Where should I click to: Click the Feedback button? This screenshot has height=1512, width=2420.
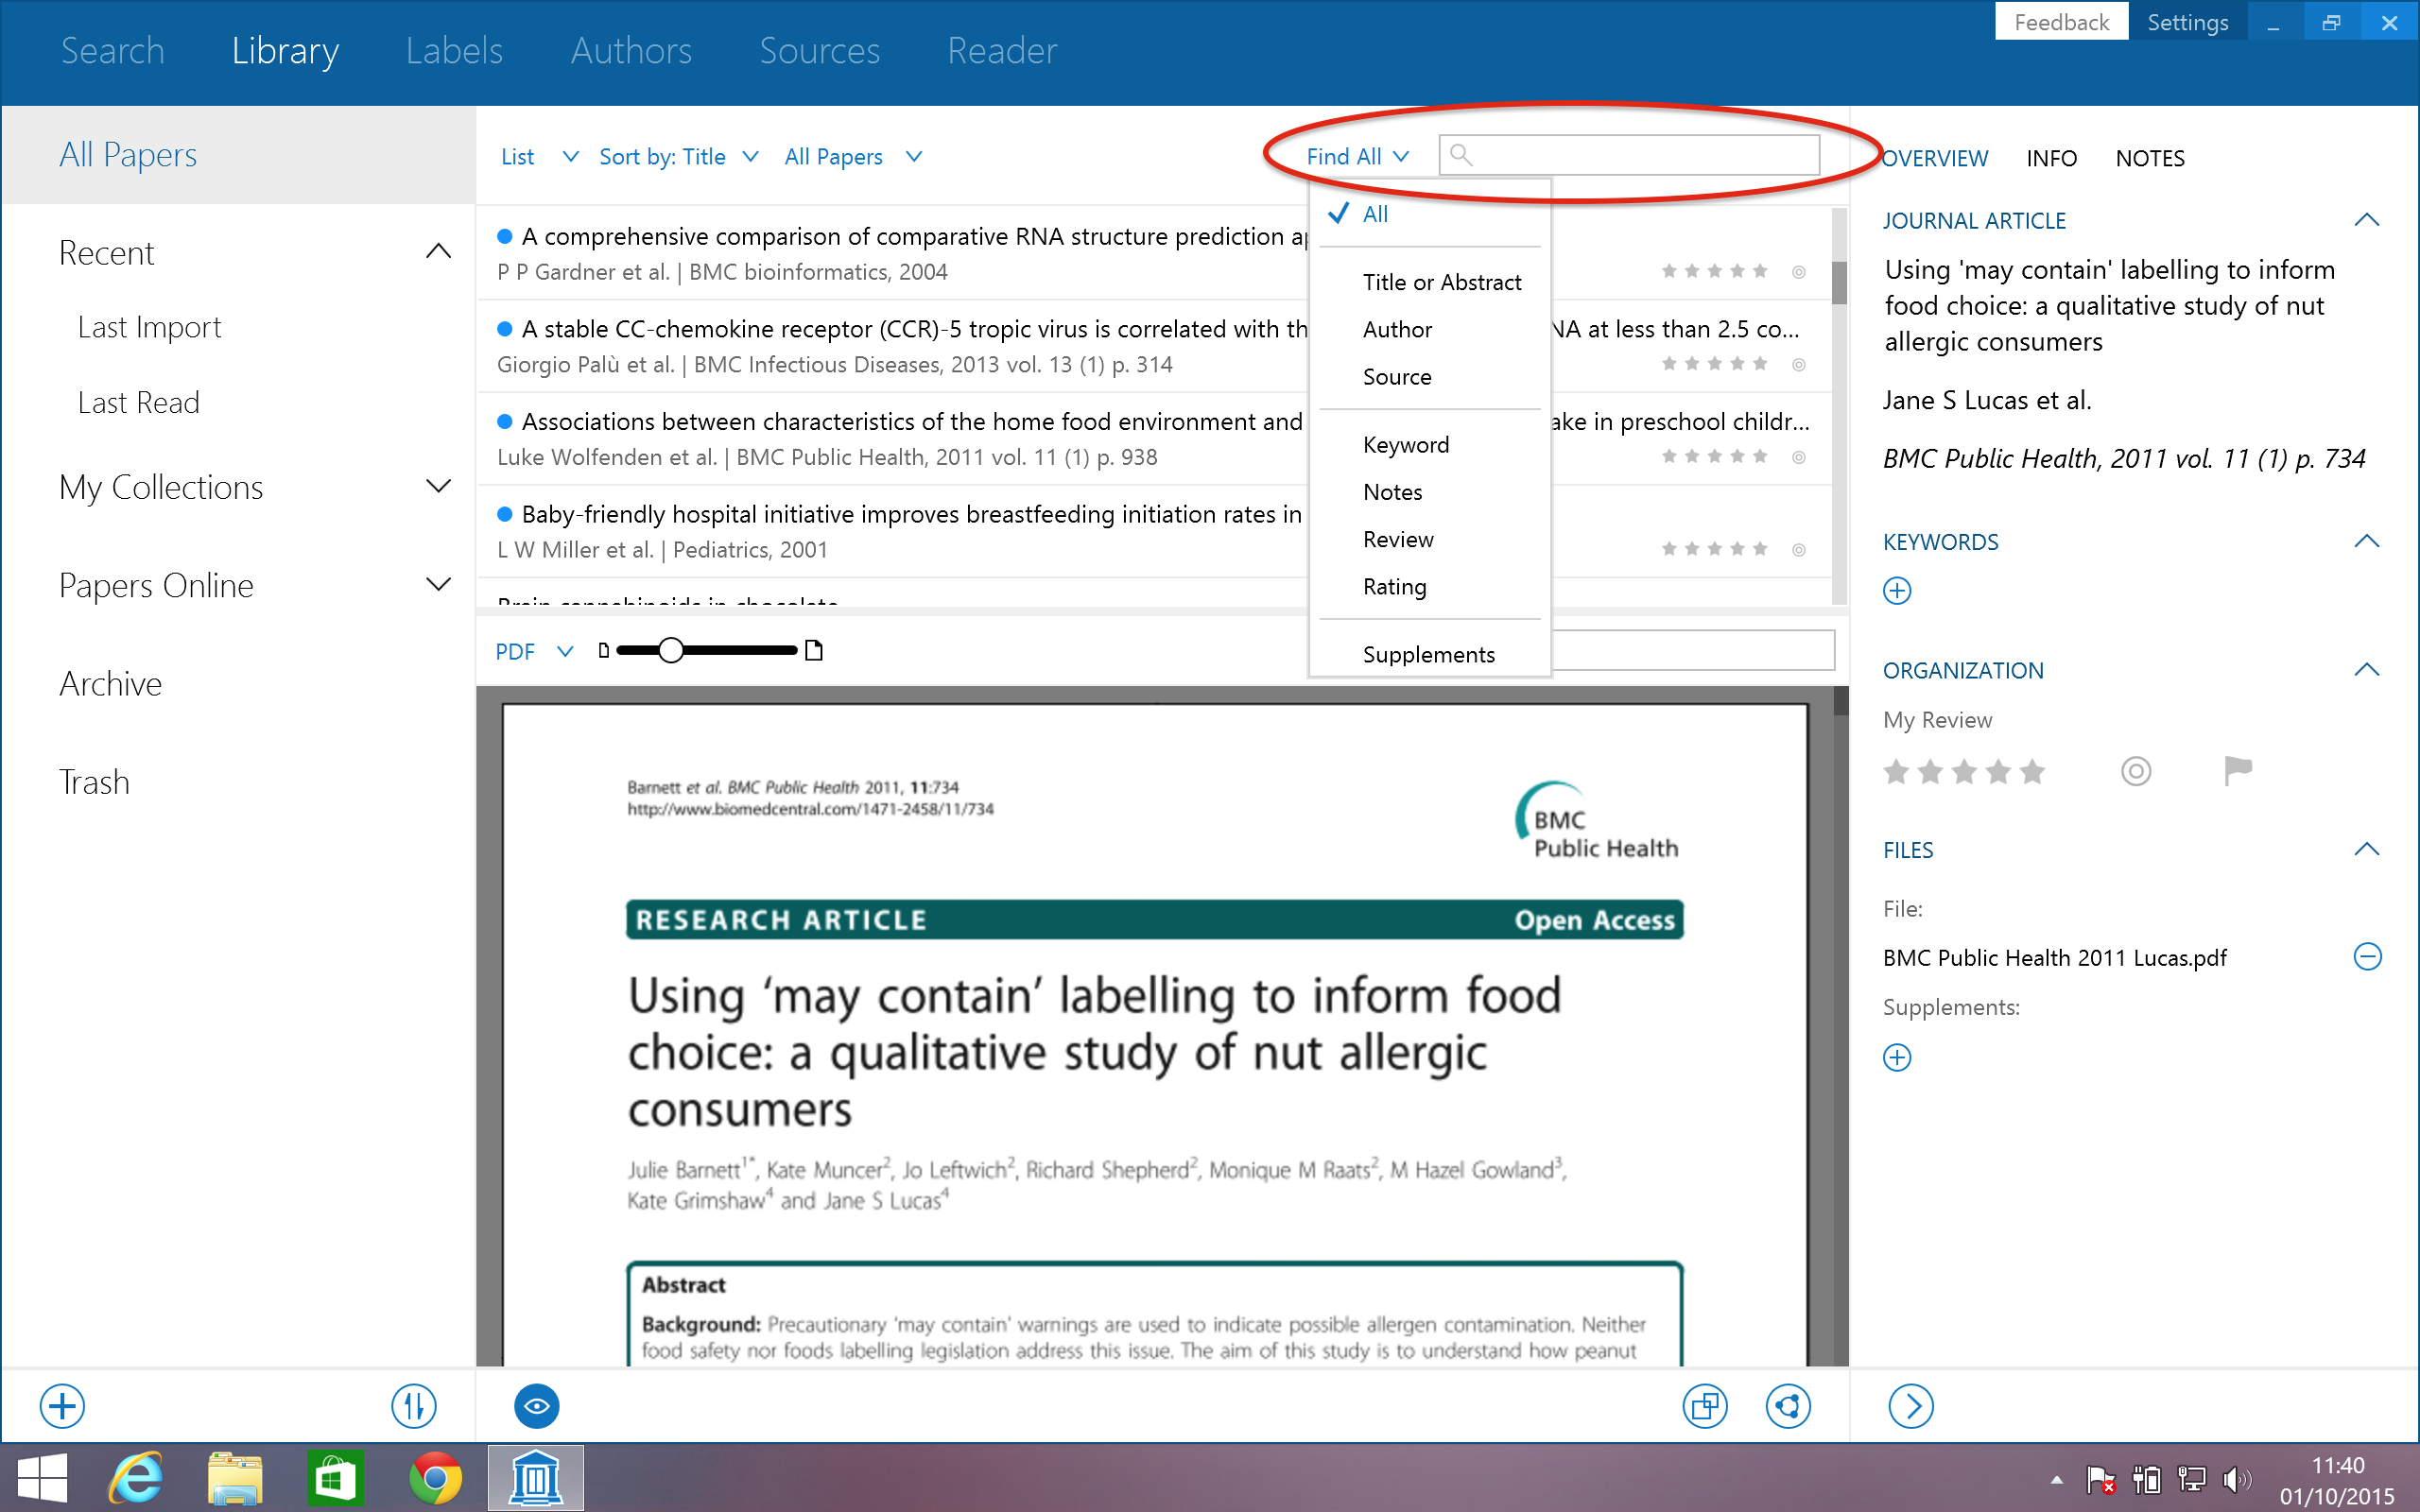(x=2061, y=21)
